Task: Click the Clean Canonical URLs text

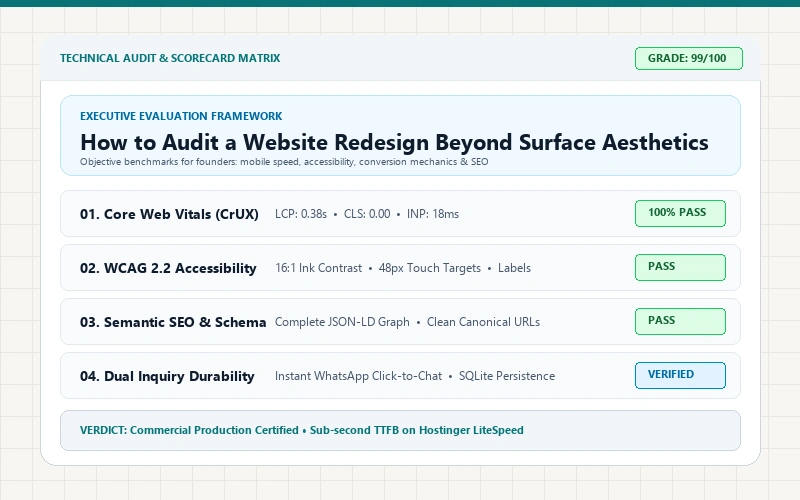Action: tap(483, 322)
